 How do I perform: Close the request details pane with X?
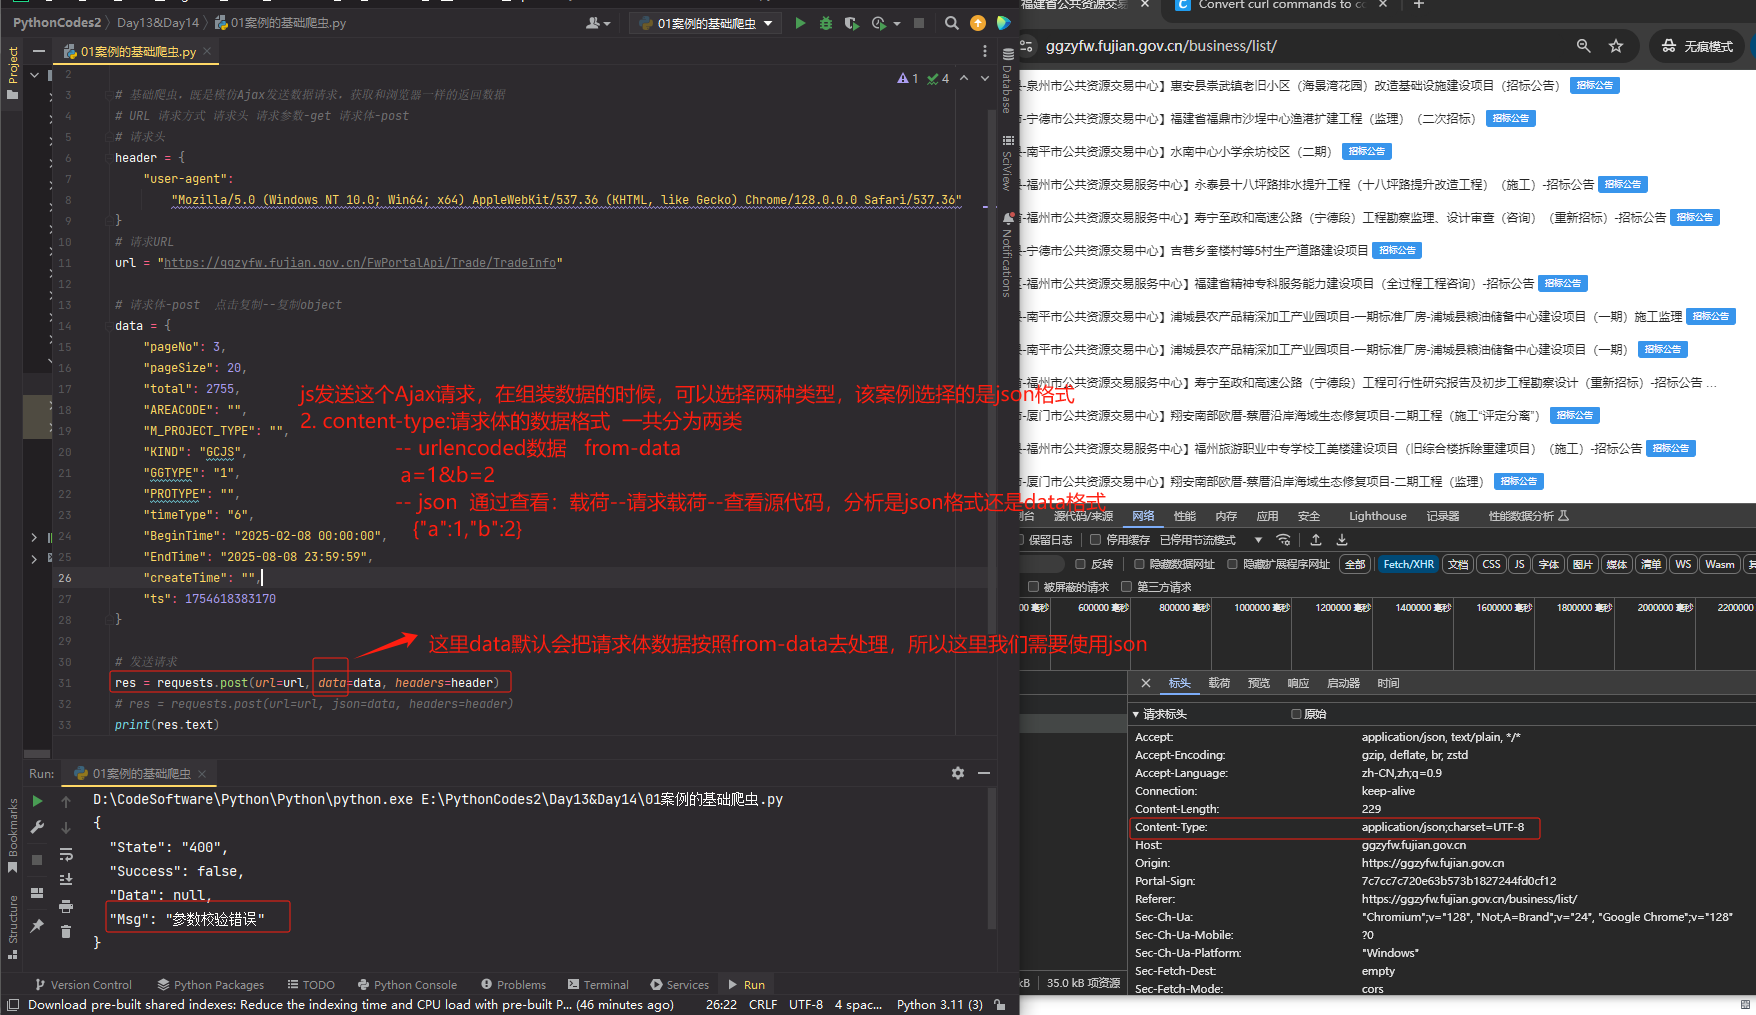point(1146,683)
